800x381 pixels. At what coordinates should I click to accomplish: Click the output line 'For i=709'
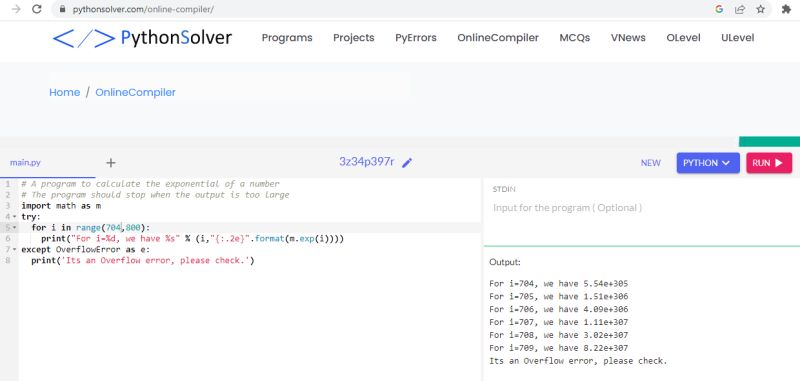click(559, 348)
